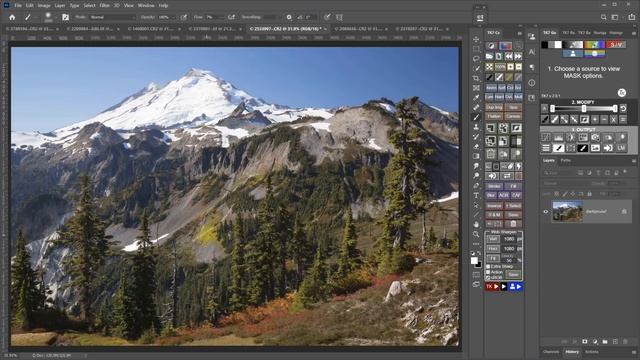Toggle airbrush icon beside Flow
Viewport: 640px width, 360px height.
click(231, 17)
